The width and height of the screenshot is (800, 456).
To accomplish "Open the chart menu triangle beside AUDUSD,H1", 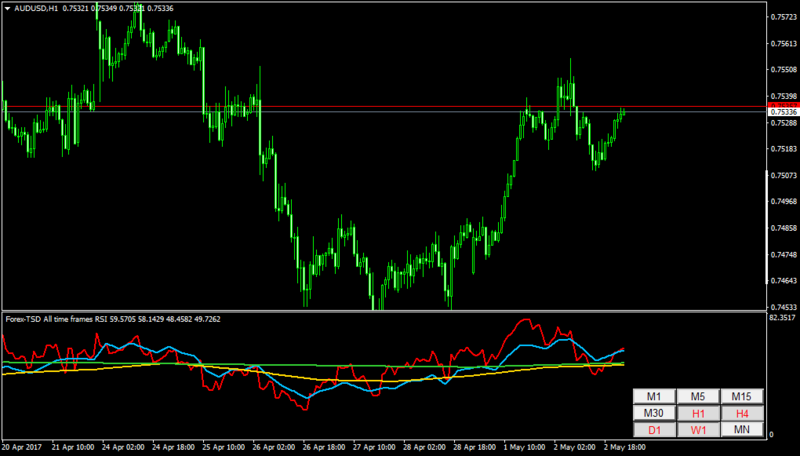I will tap(8, 9).
